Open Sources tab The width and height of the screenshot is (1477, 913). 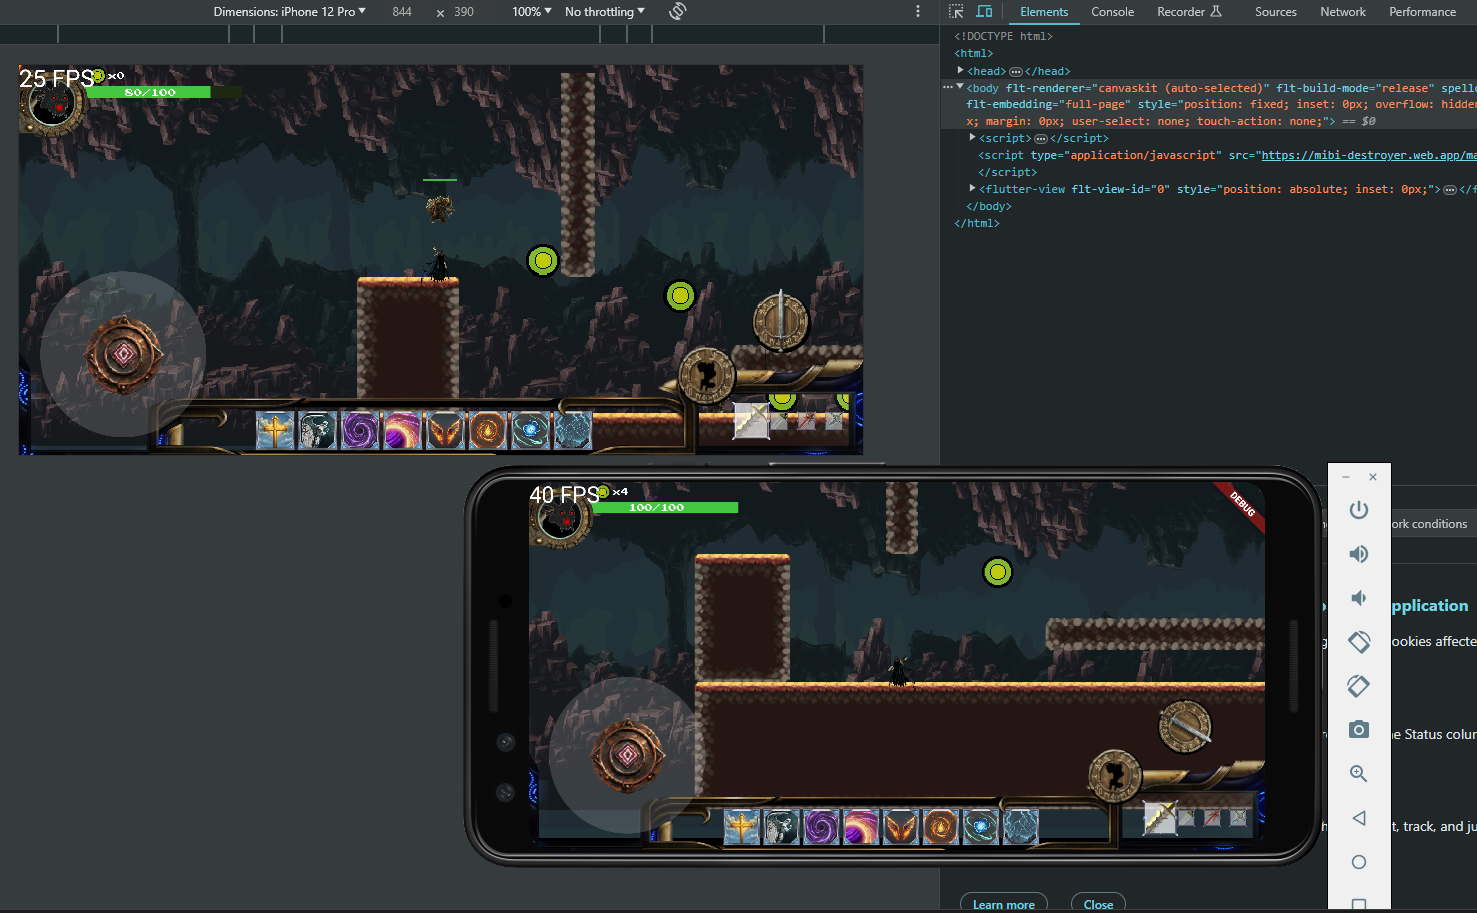[x=1275, y=11]
